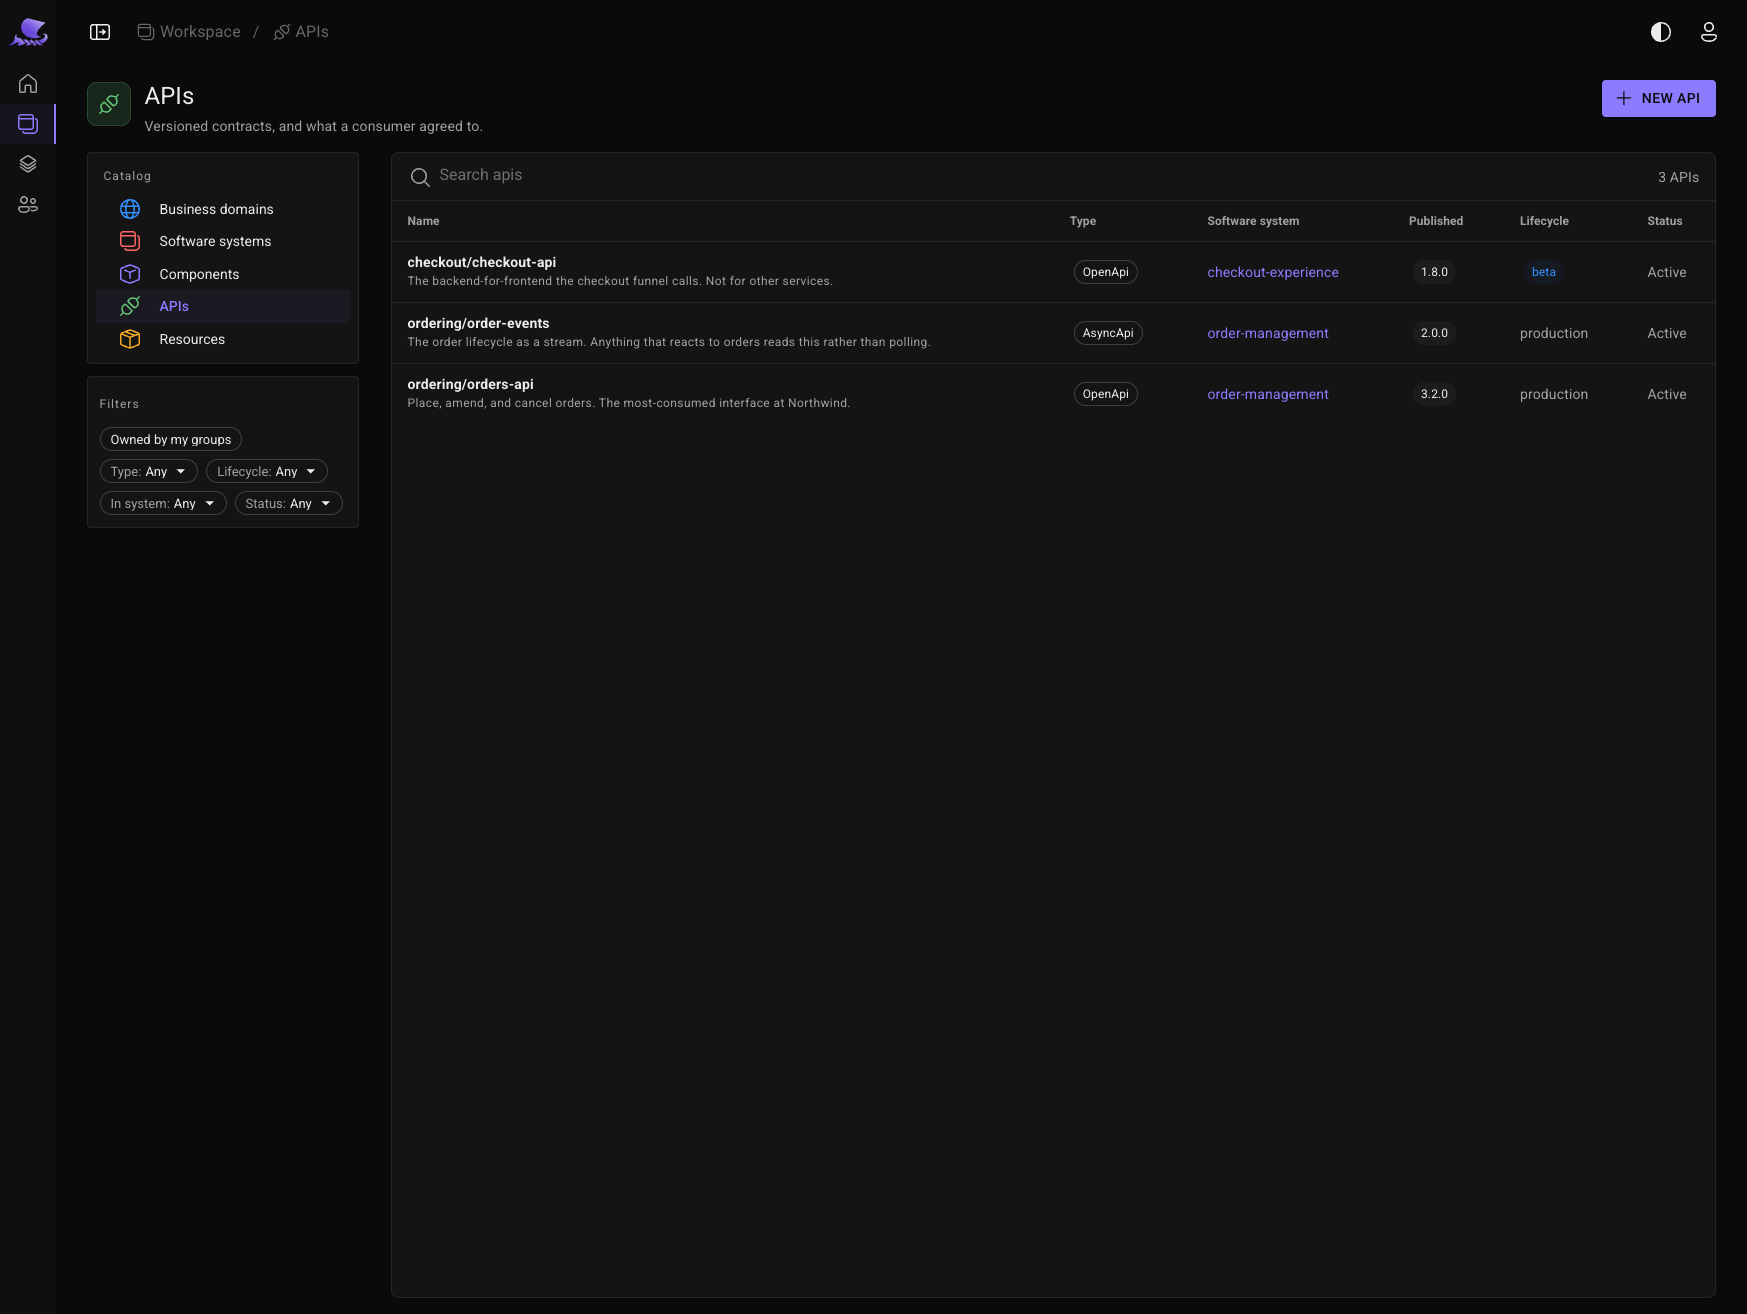1747x1314 pixels.
Task: Click the Search apis input field
Action: click(x=1040, y=176)
